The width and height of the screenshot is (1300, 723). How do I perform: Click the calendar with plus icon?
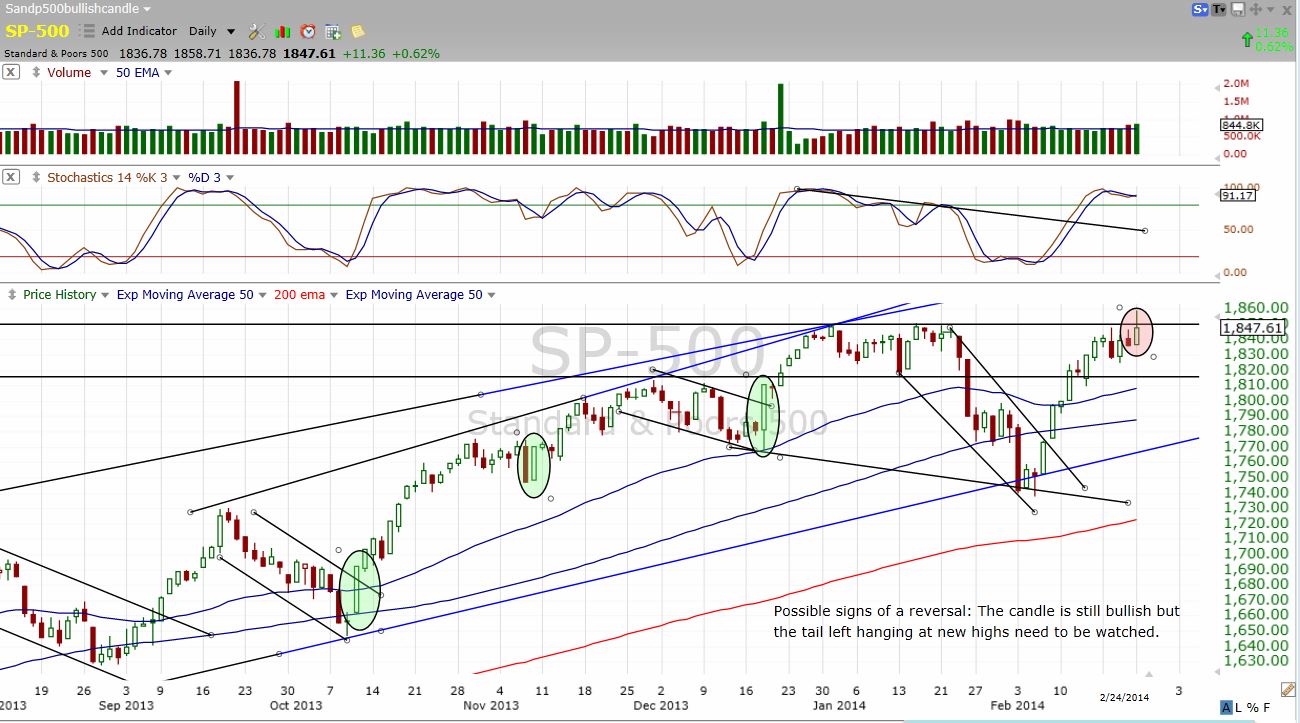pyautogui.click(x=333, y=32)
